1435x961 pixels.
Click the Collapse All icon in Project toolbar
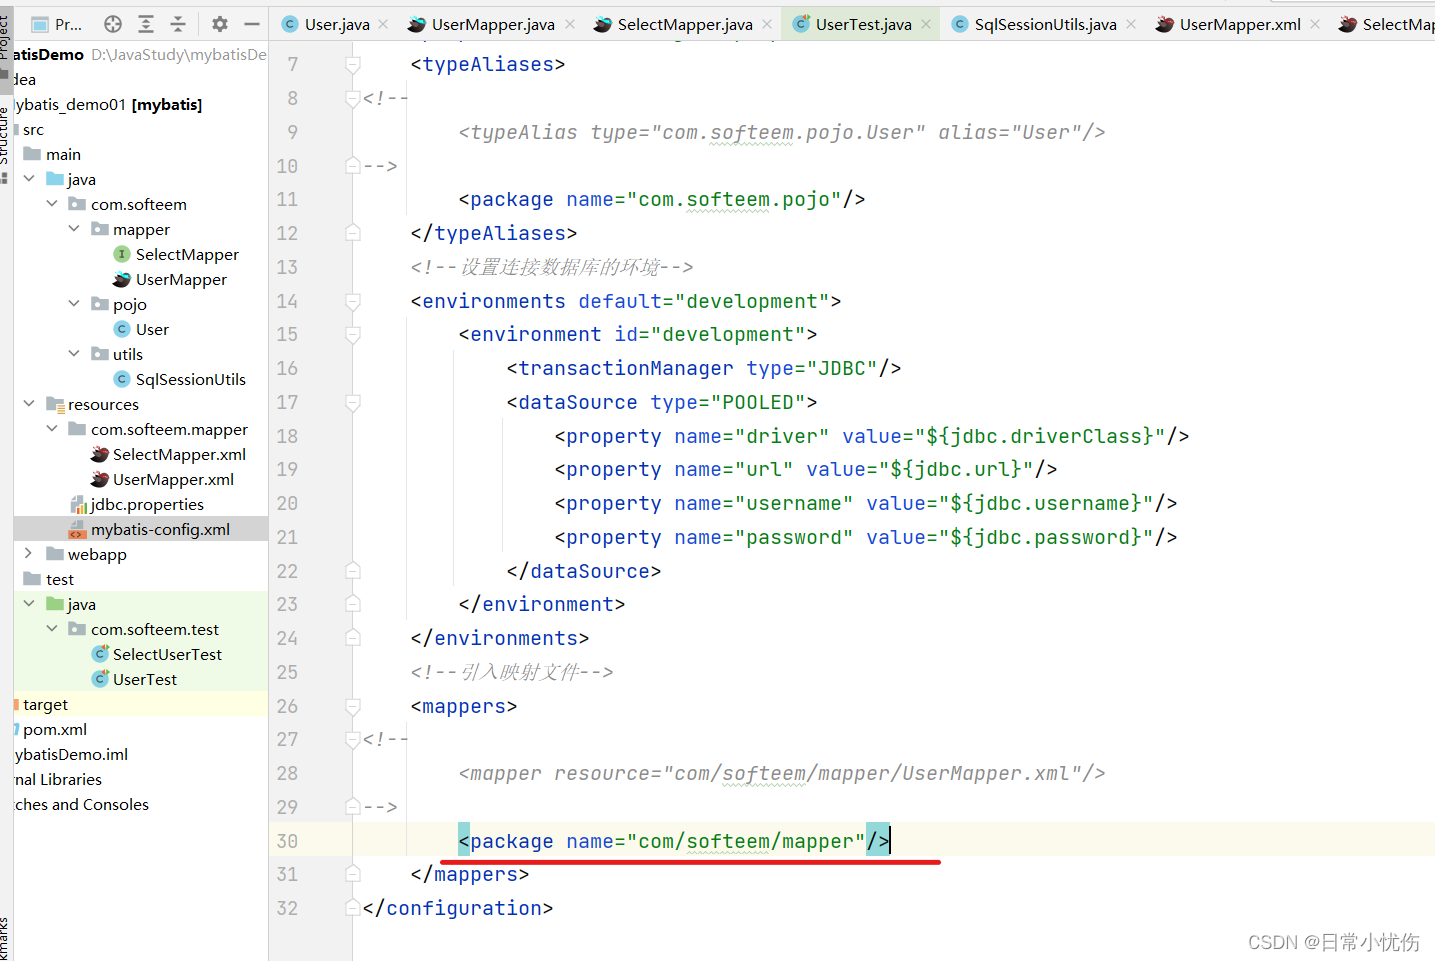pos(178,24)
